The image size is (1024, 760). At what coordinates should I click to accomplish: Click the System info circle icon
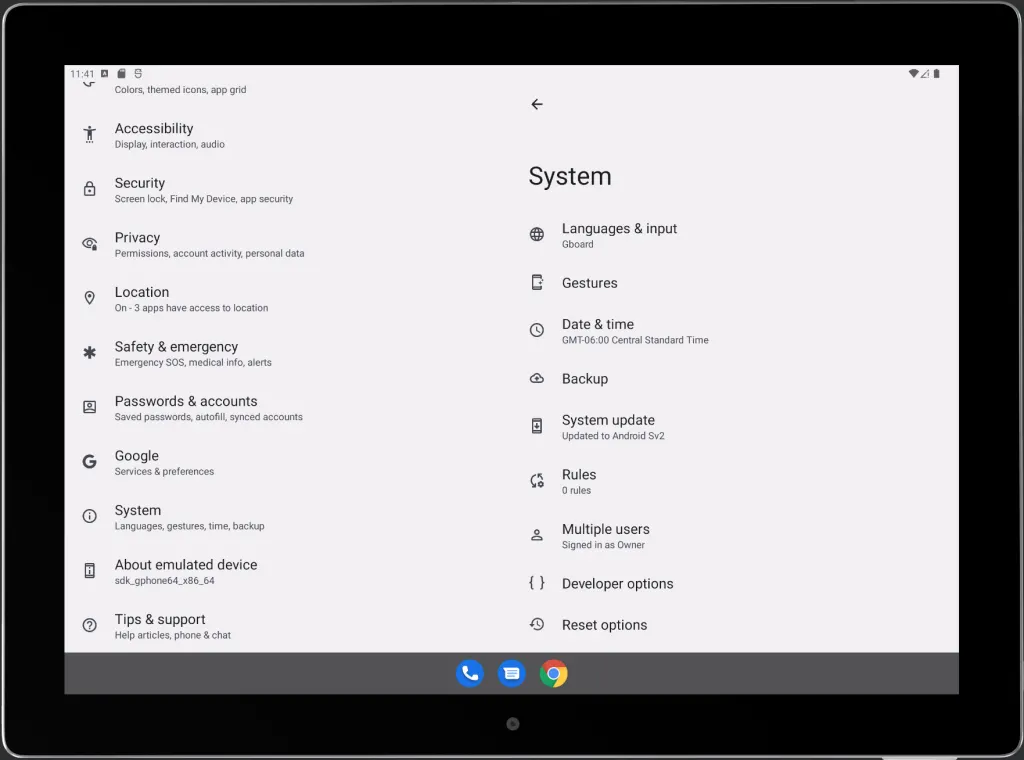[x=89, y=516]
